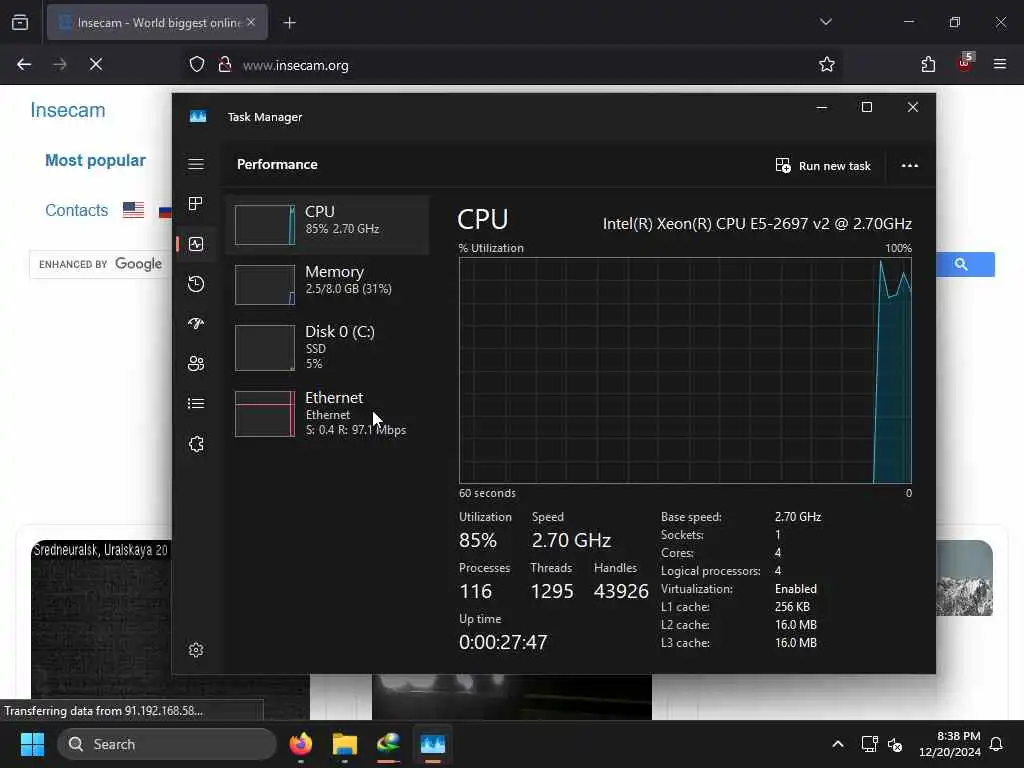
Task: Open Windows Start menu
Action: (x=32, y=744)
